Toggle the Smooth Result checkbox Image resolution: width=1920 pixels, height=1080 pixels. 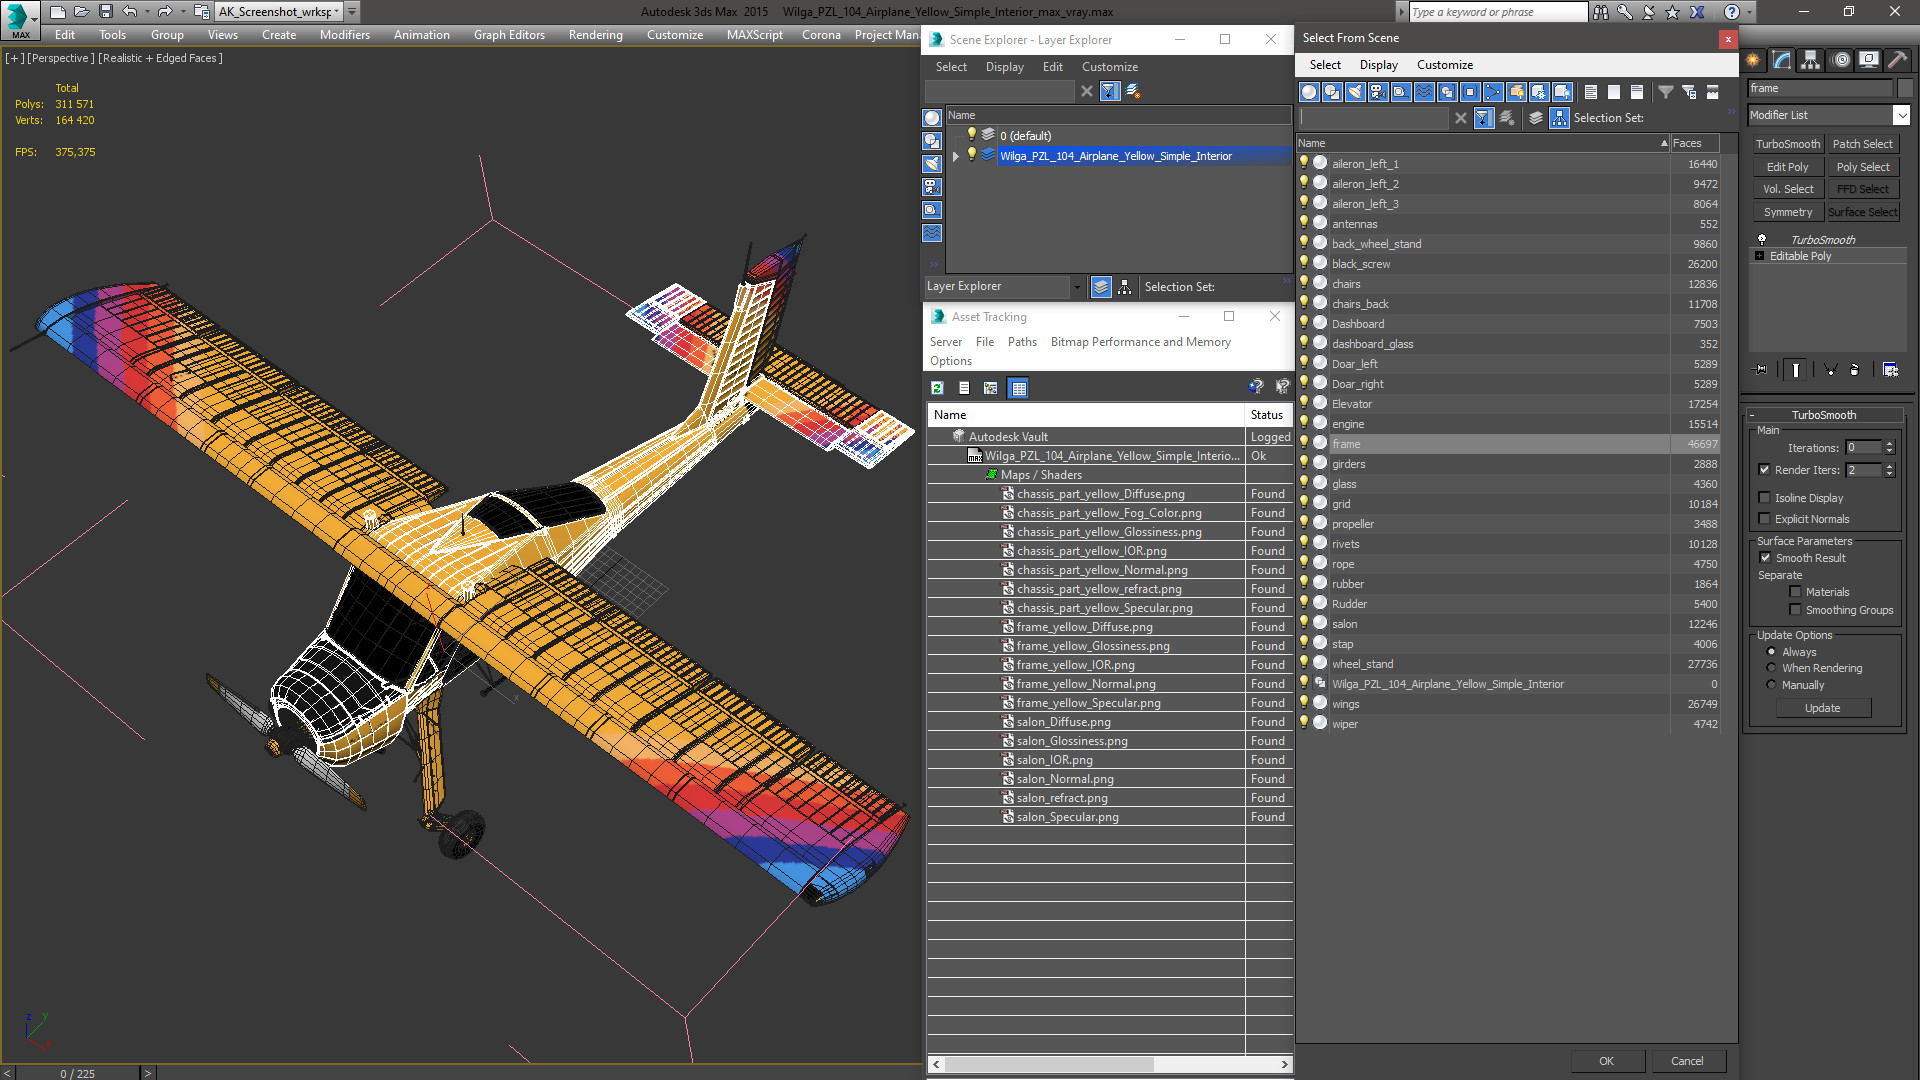click(x=1765, y=558)
